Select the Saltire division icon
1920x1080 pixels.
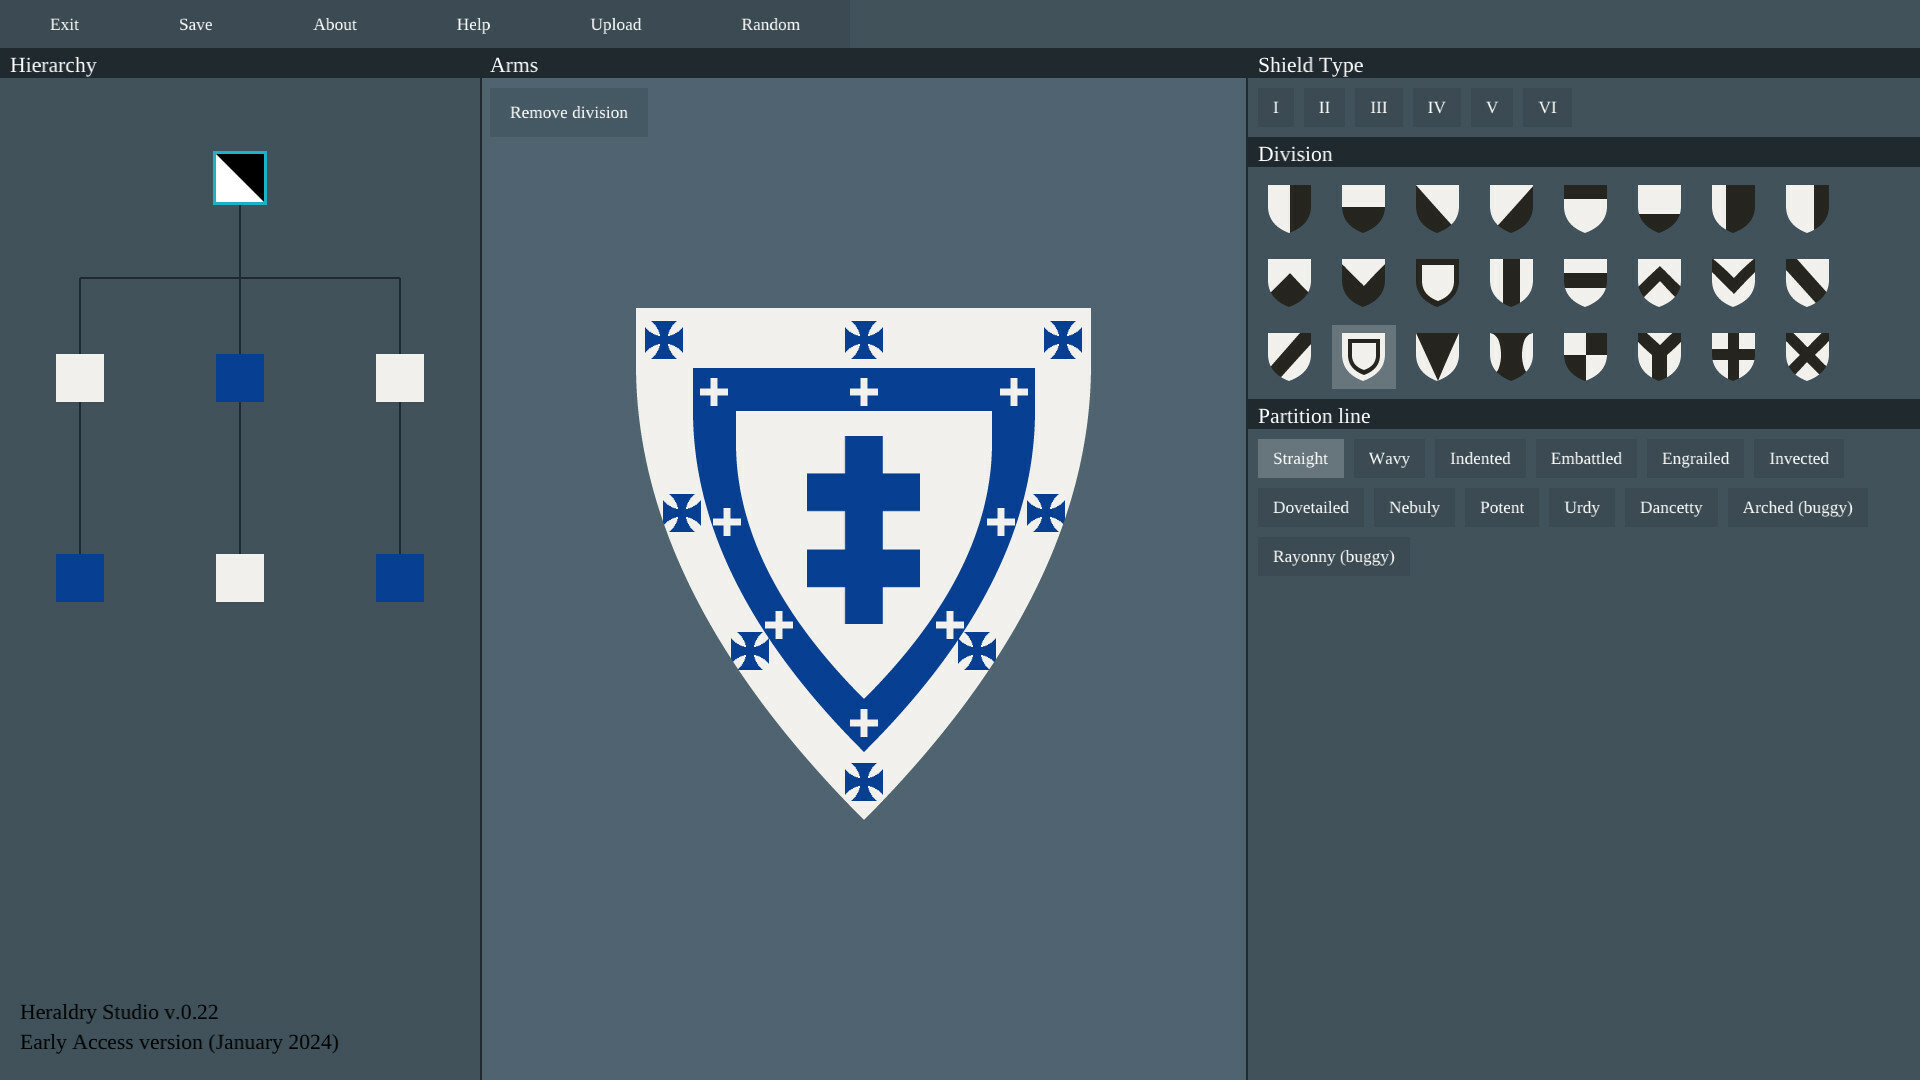coord(1807,356)
